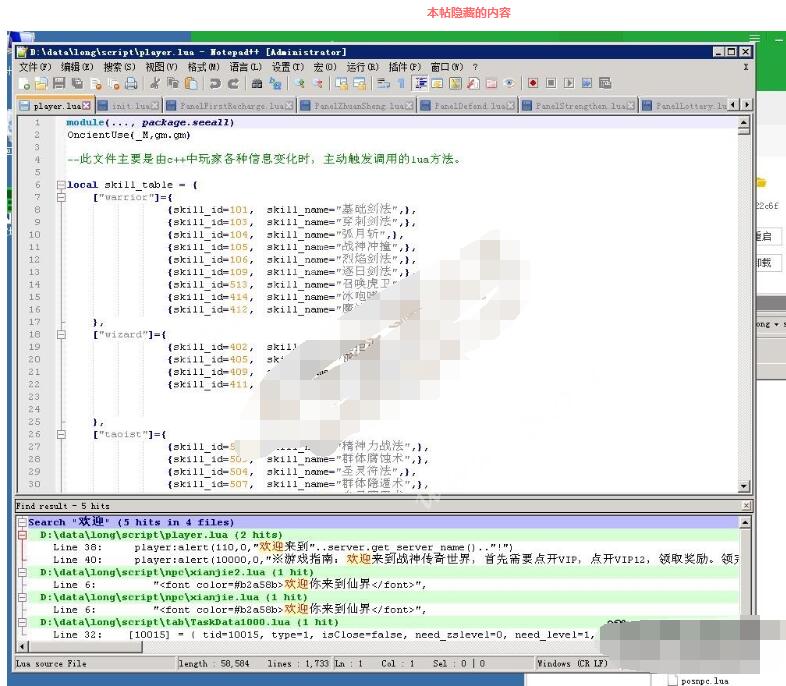The height and width of the screenshot is (686, 786).
Task: Toggle Show All Characters in the toolbar
Action: (402, 84)
